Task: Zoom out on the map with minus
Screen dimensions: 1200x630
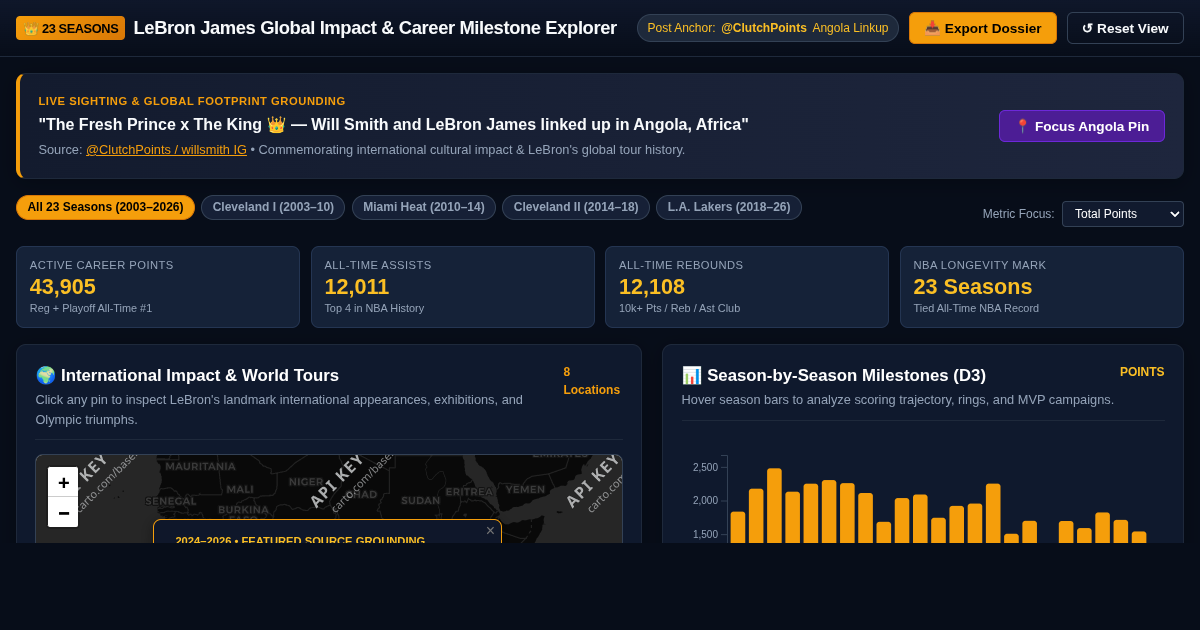Action: pyautogui.click(x=63, y=512)
